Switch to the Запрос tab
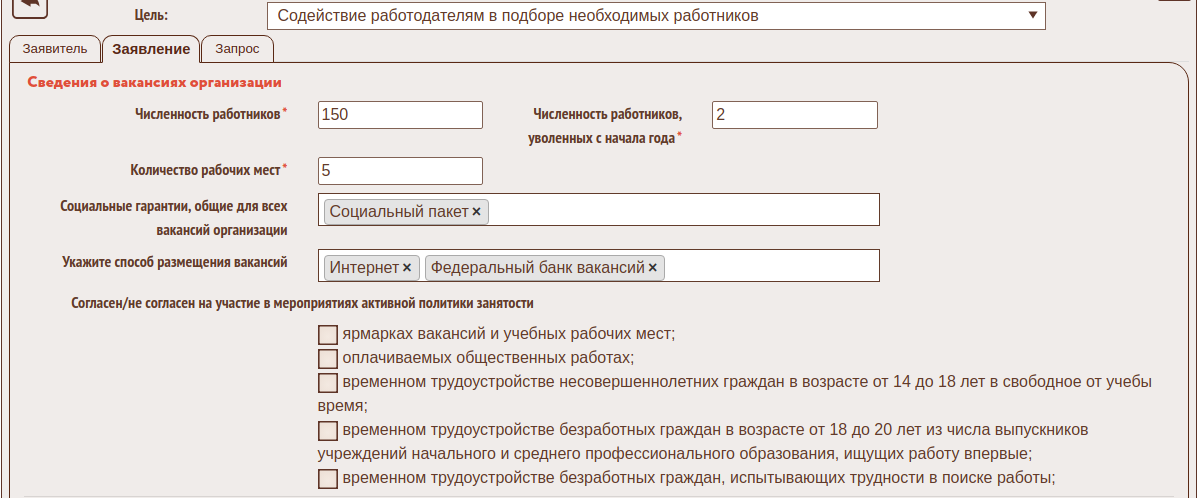Image resolution: width=1198 pixels, height=498 pixels. 237,49
